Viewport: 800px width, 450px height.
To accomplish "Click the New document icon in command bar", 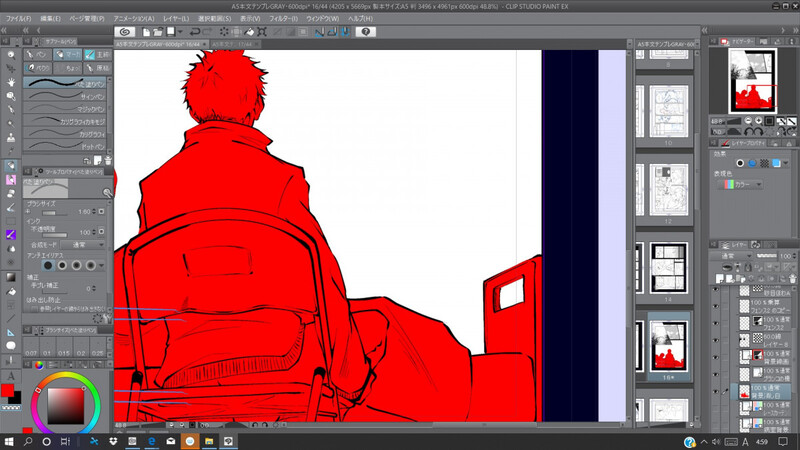I will click(146, 32).
